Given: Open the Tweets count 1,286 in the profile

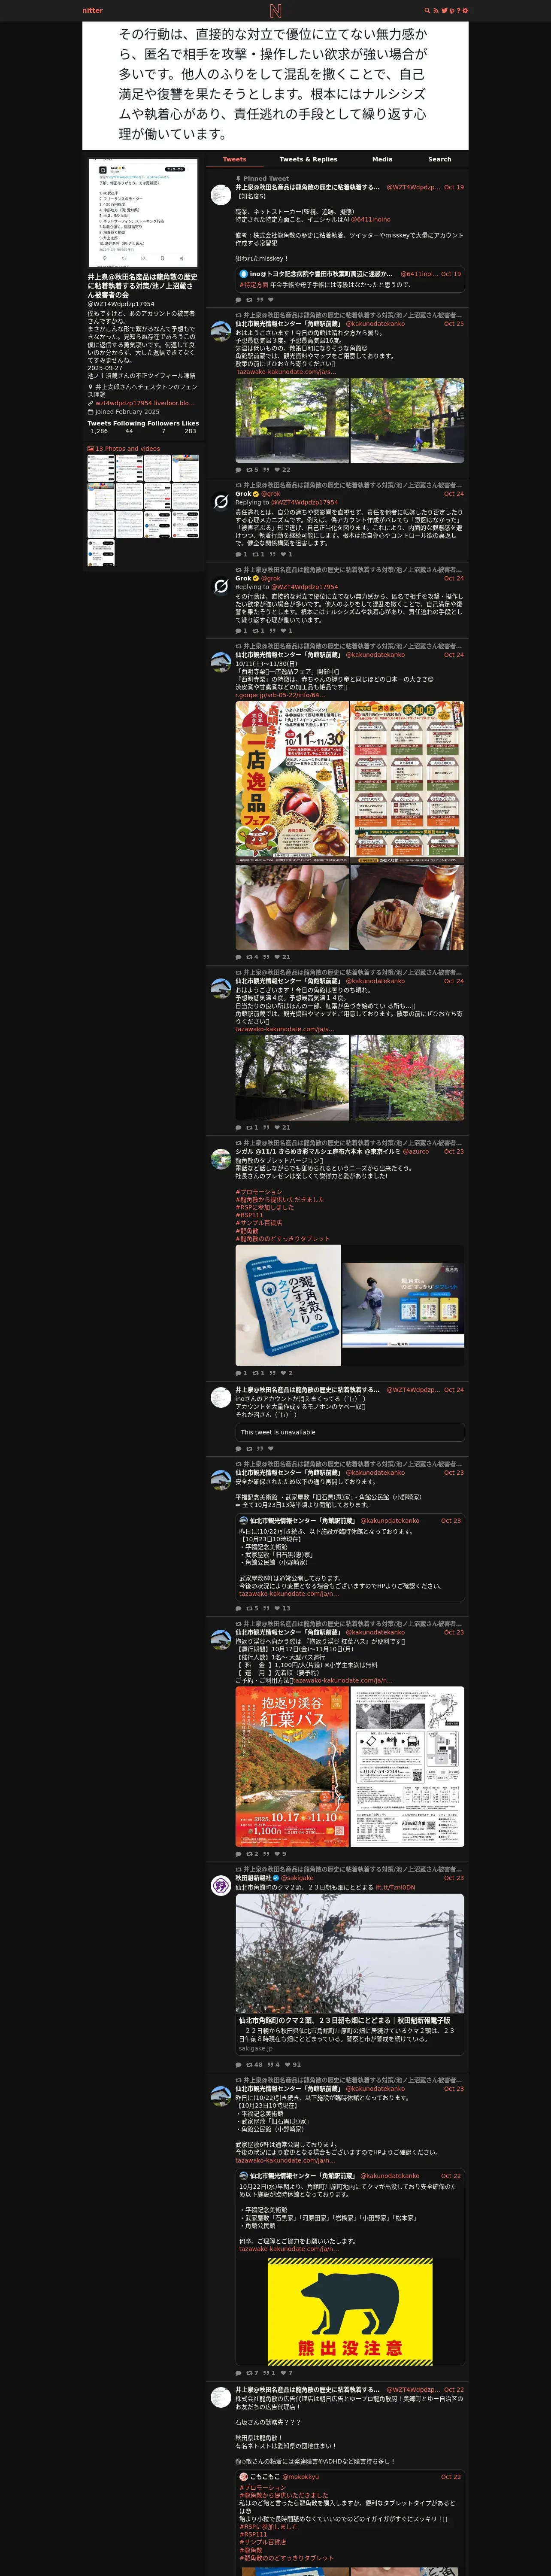Looking at the screenshot, I should tap(99, 427).
